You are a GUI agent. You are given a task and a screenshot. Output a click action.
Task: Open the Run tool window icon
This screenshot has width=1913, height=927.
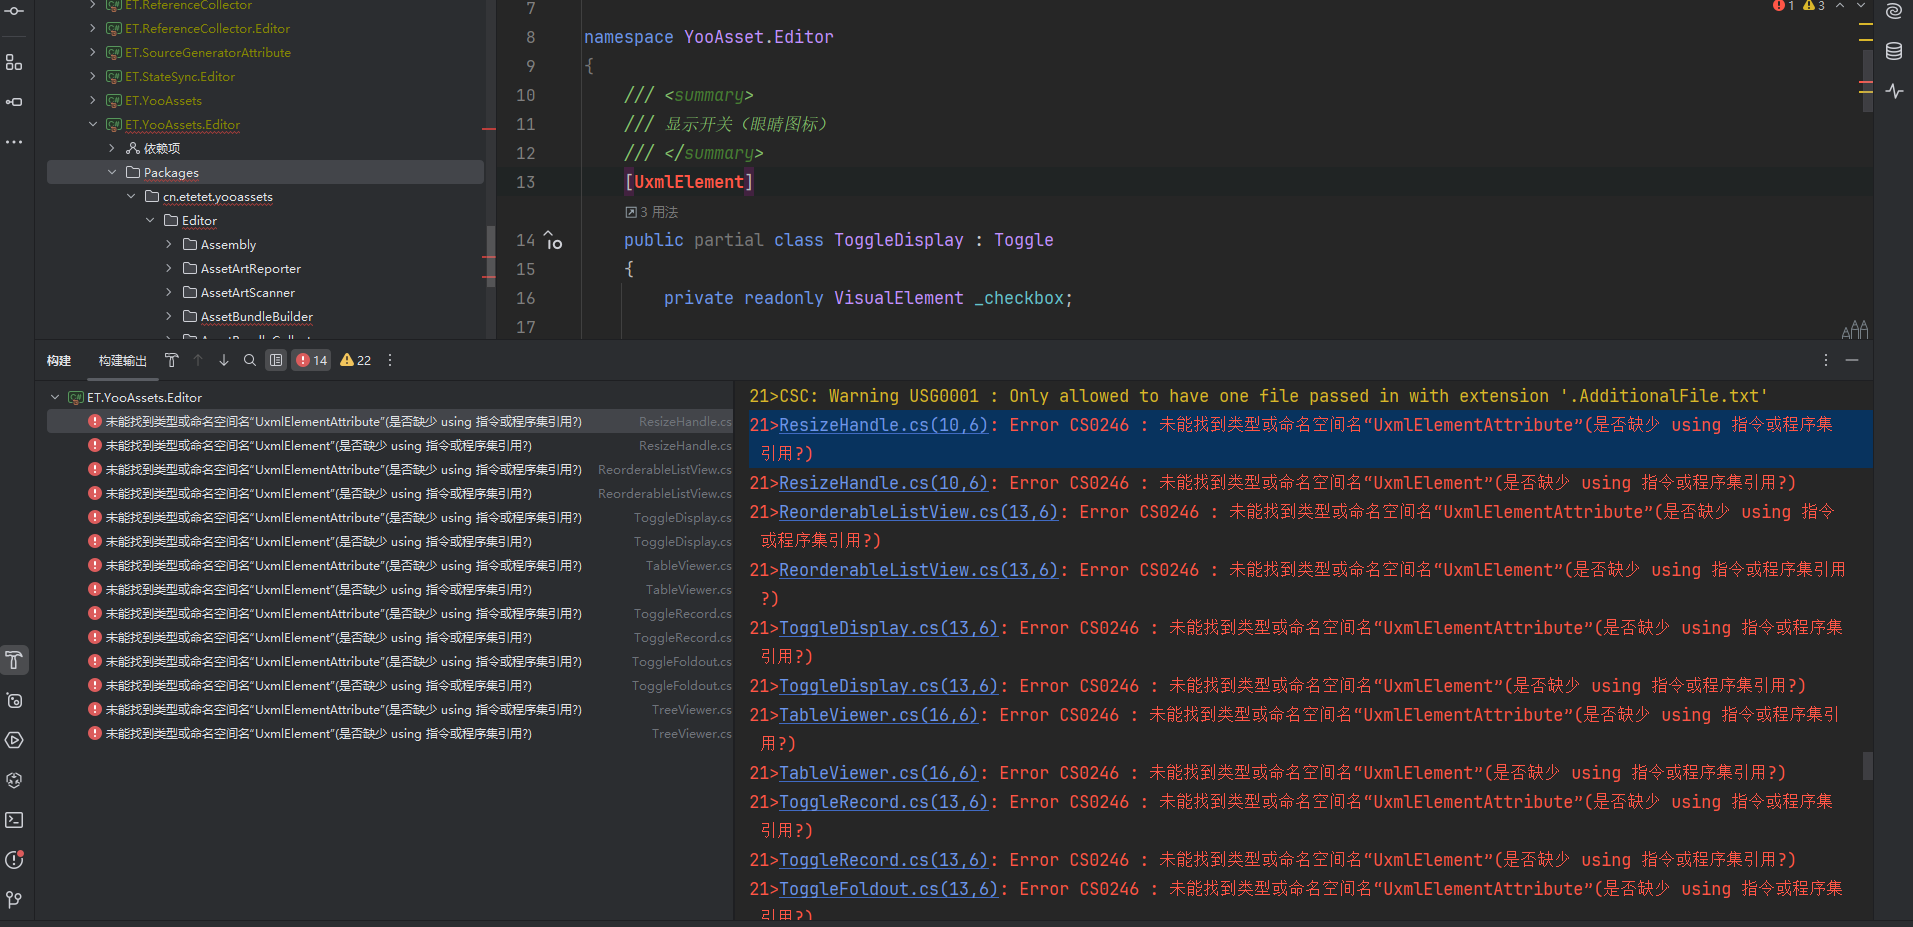14,740
